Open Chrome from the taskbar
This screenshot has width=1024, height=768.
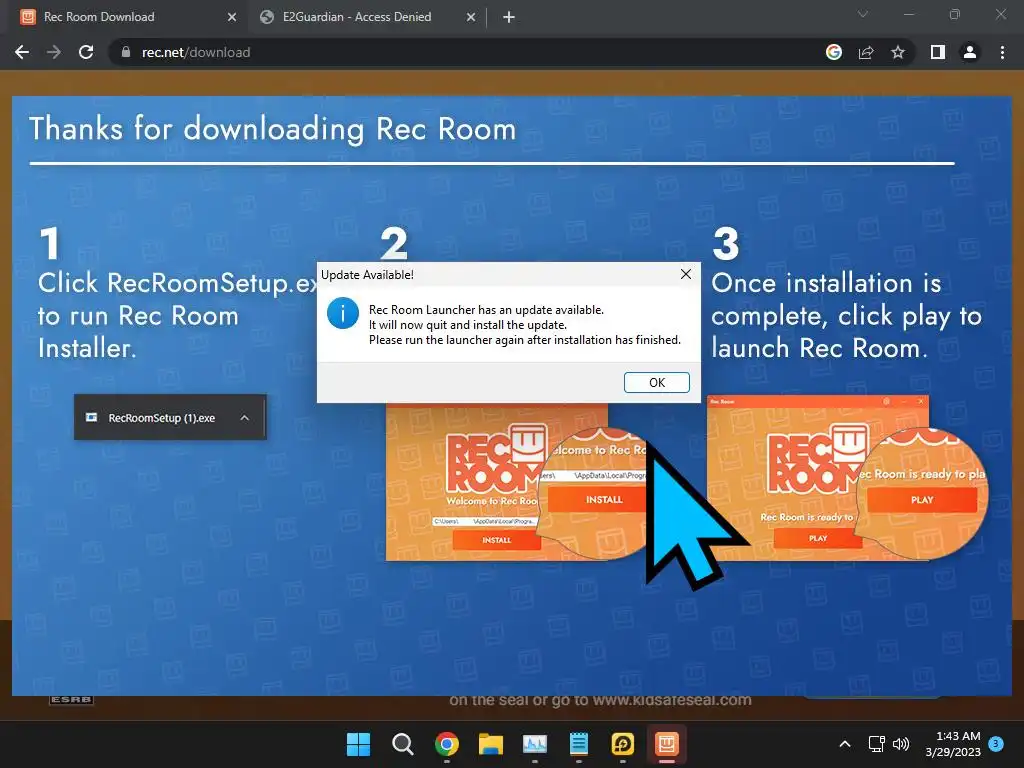click(x=447, y=744)
